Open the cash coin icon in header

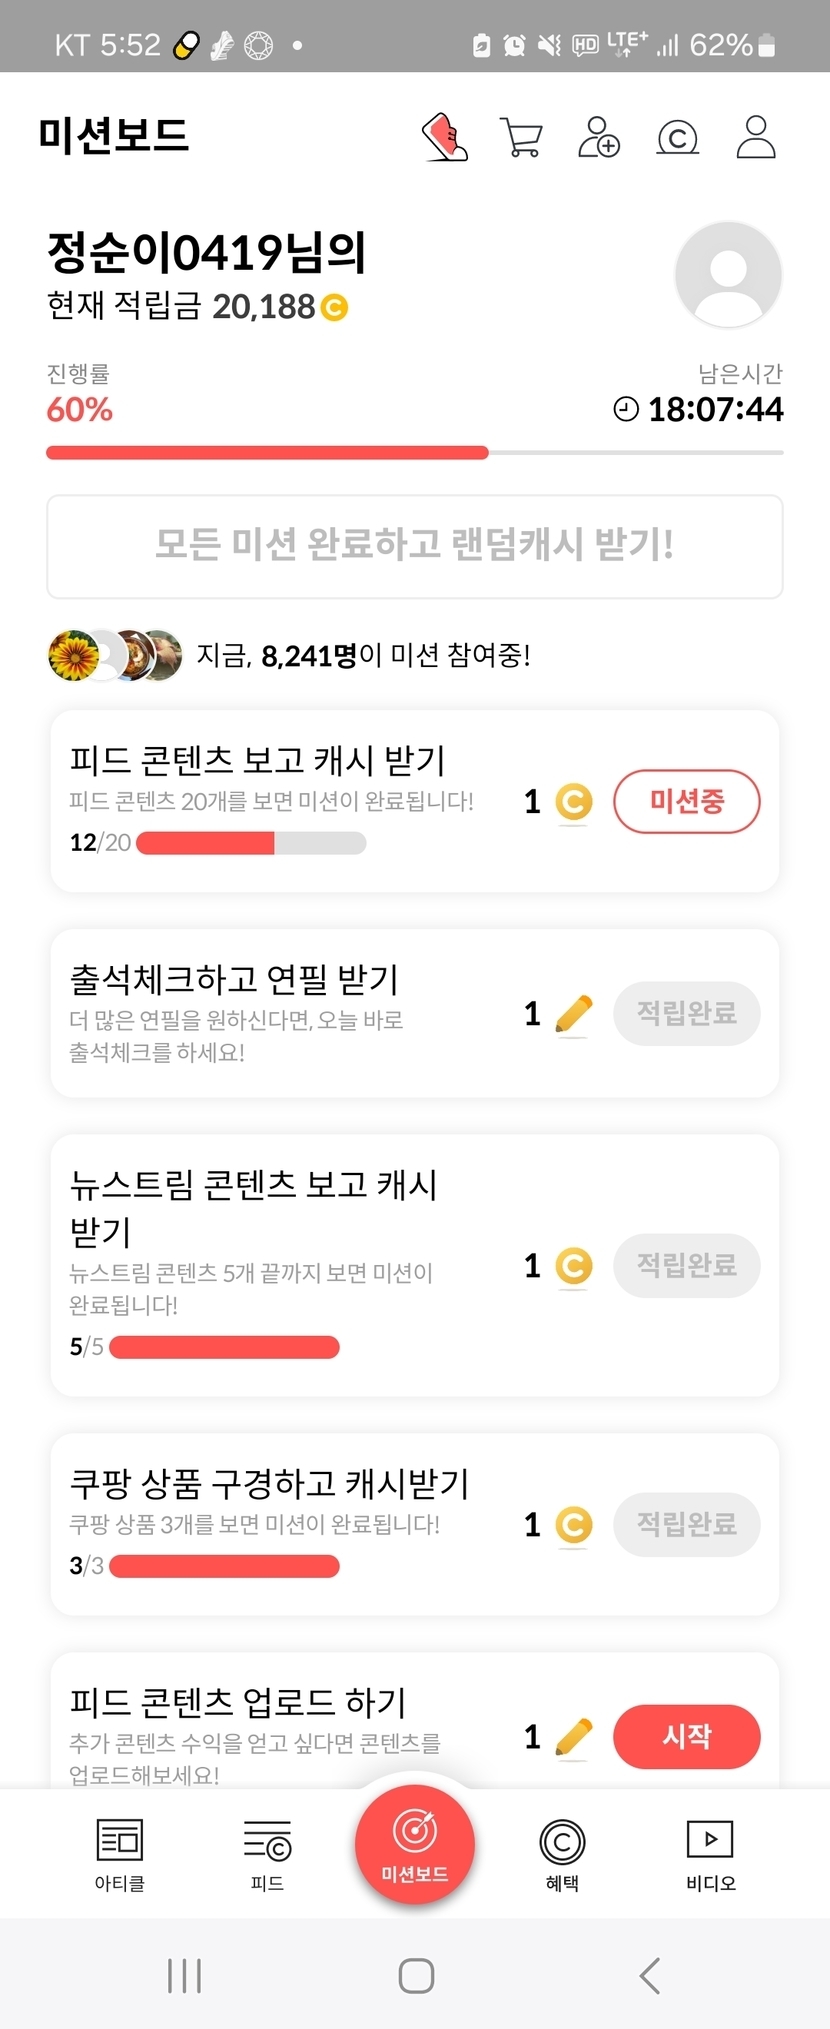677,138
